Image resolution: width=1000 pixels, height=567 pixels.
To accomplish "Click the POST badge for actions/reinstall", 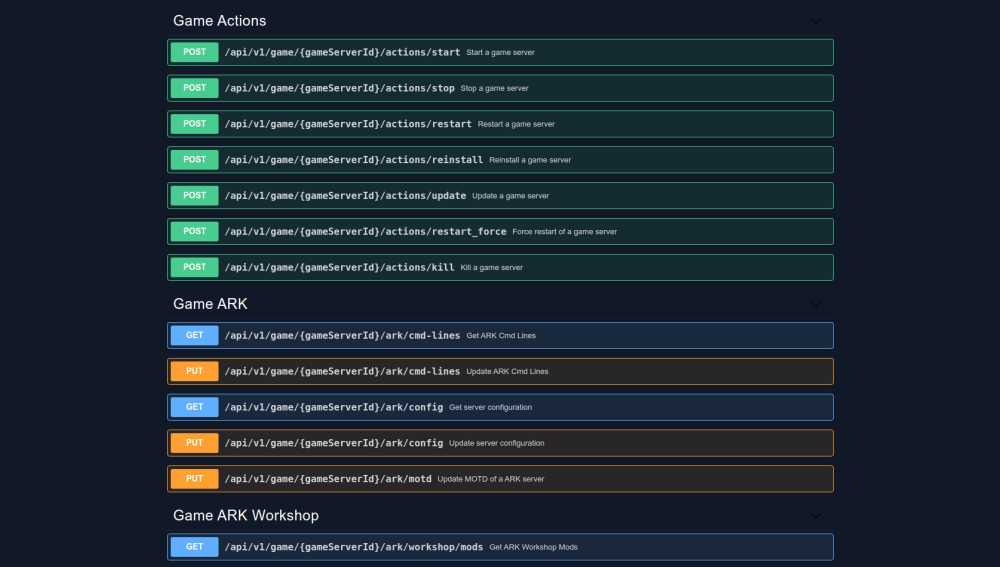I will (194, 160).
